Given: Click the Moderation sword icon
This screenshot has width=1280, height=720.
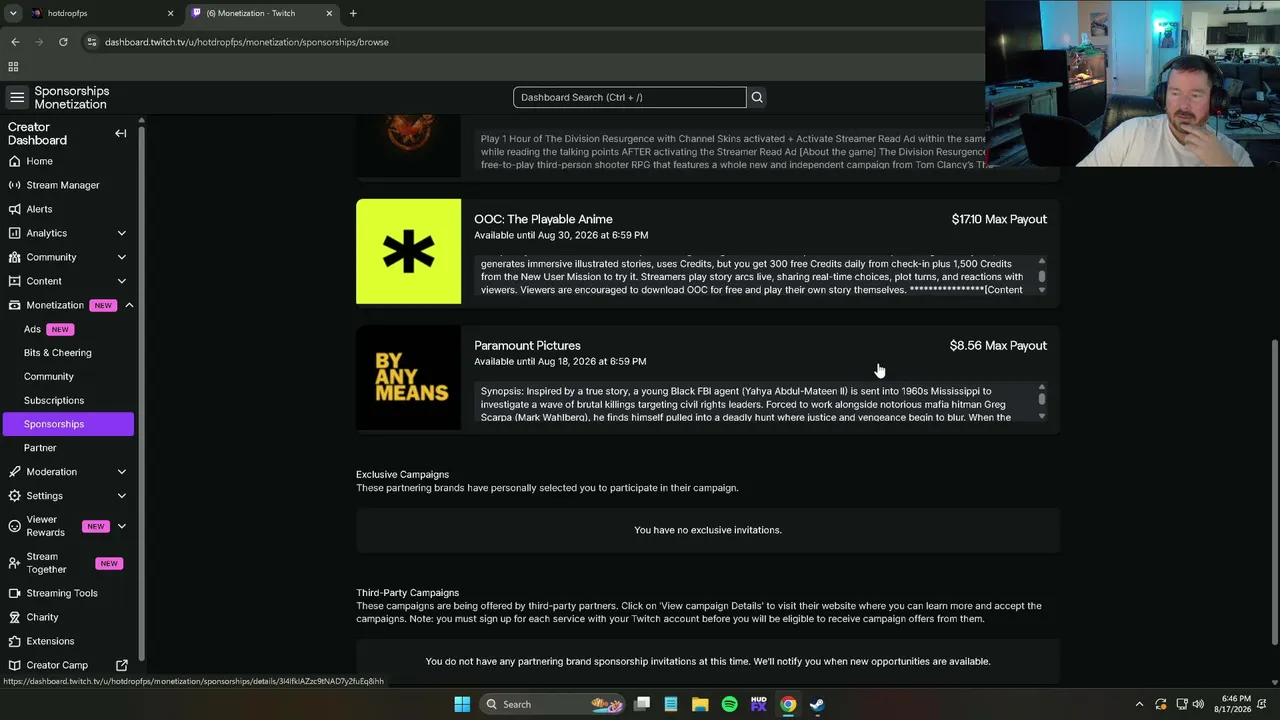Looking at the screenshot, I should [x=14, y=472].
